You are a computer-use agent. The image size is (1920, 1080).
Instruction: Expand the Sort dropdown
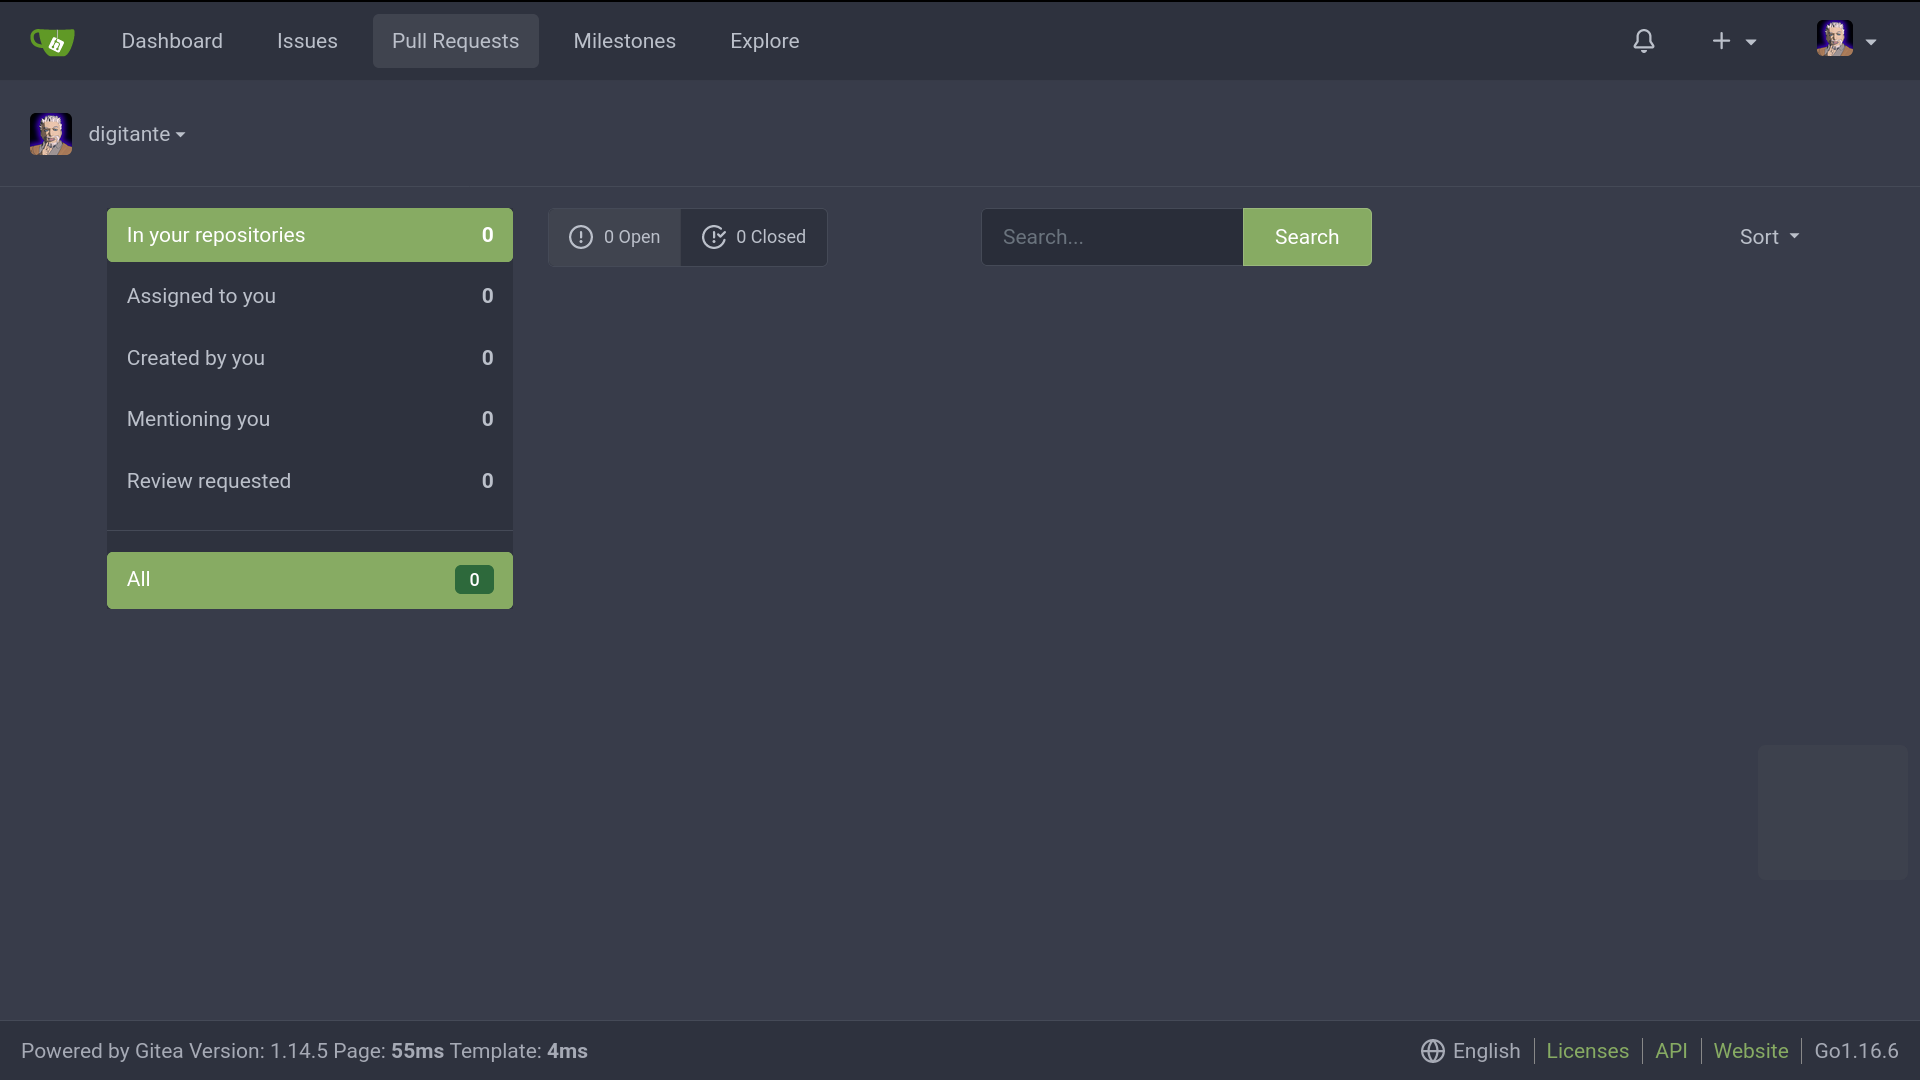1768,237
